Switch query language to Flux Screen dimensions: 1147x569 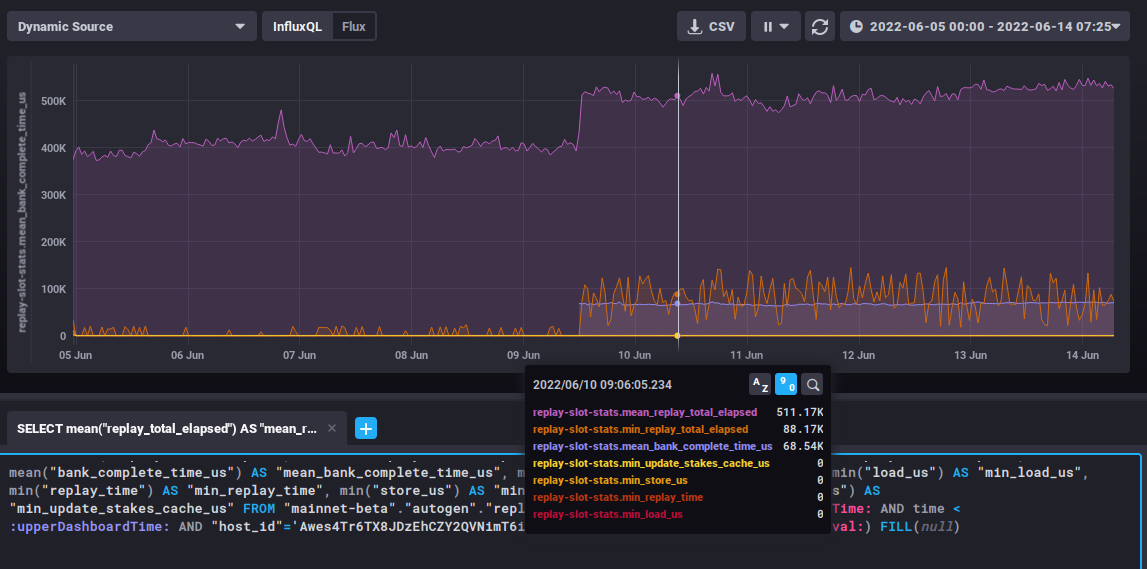point(353,26)
